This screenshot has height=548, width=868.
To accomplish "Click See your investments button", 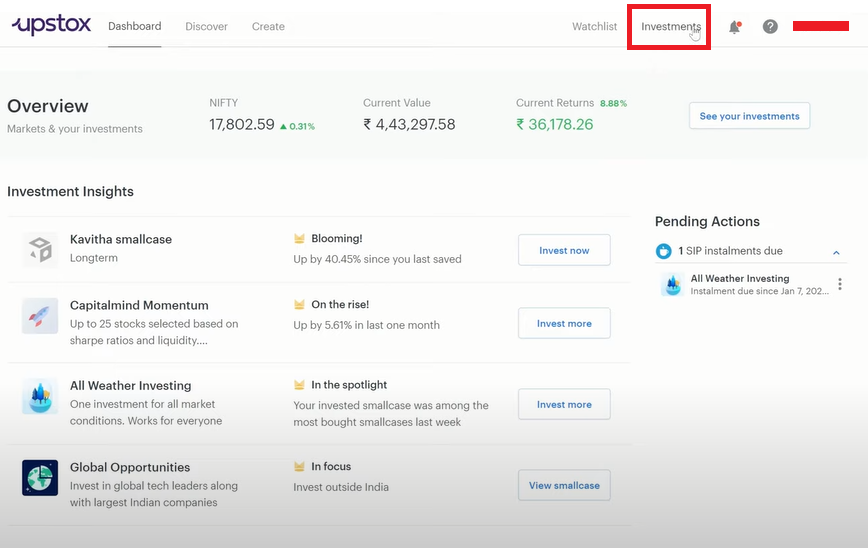I will [x=749, y=116].
